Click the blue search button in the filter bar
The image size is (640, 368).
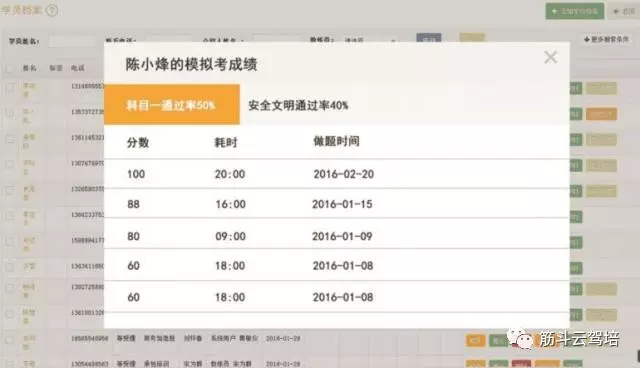(x=429, y=38)
